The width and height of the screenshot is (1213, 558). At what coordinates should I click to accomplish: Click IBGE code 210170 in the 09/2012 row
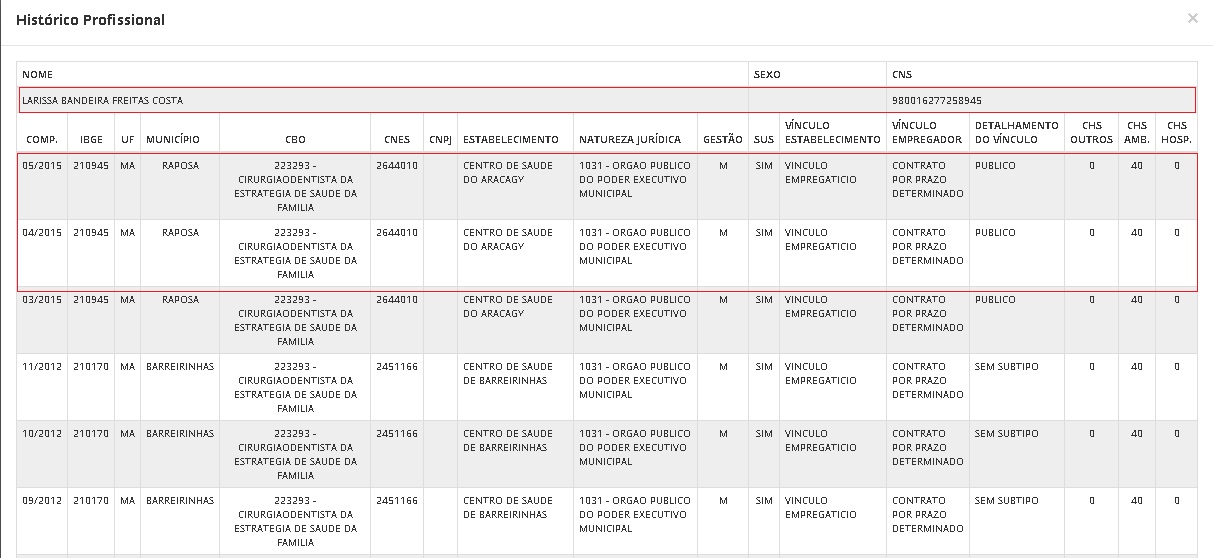click(x=91, y=501)
